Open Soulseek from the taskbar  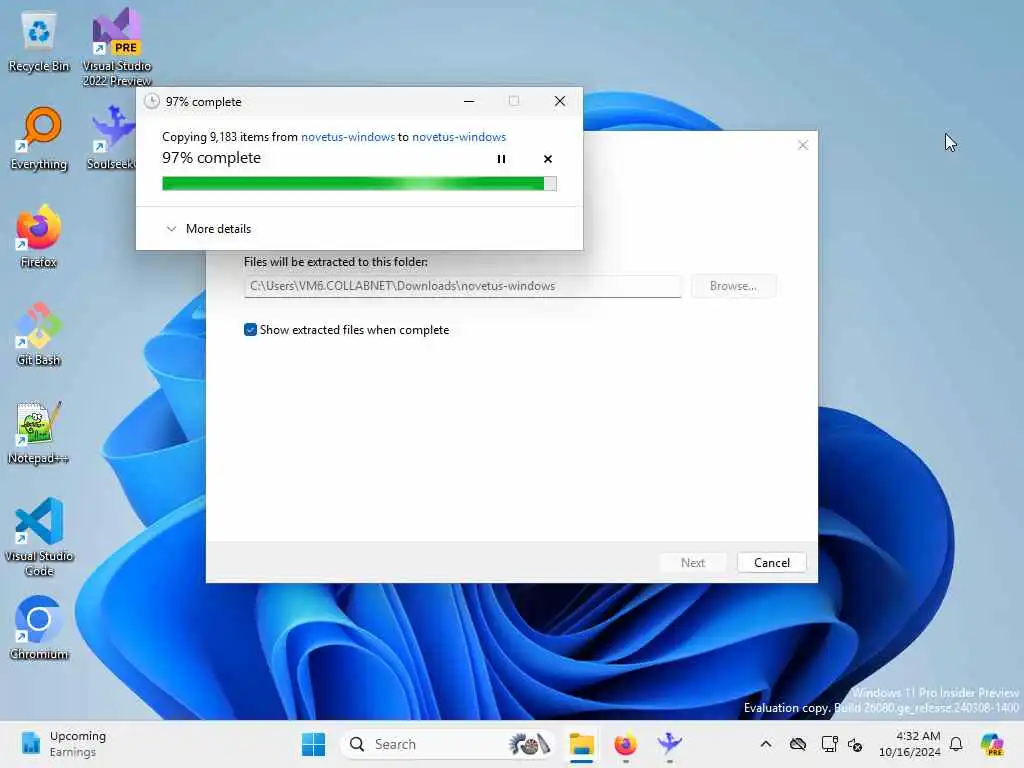[x=669, y=744]
